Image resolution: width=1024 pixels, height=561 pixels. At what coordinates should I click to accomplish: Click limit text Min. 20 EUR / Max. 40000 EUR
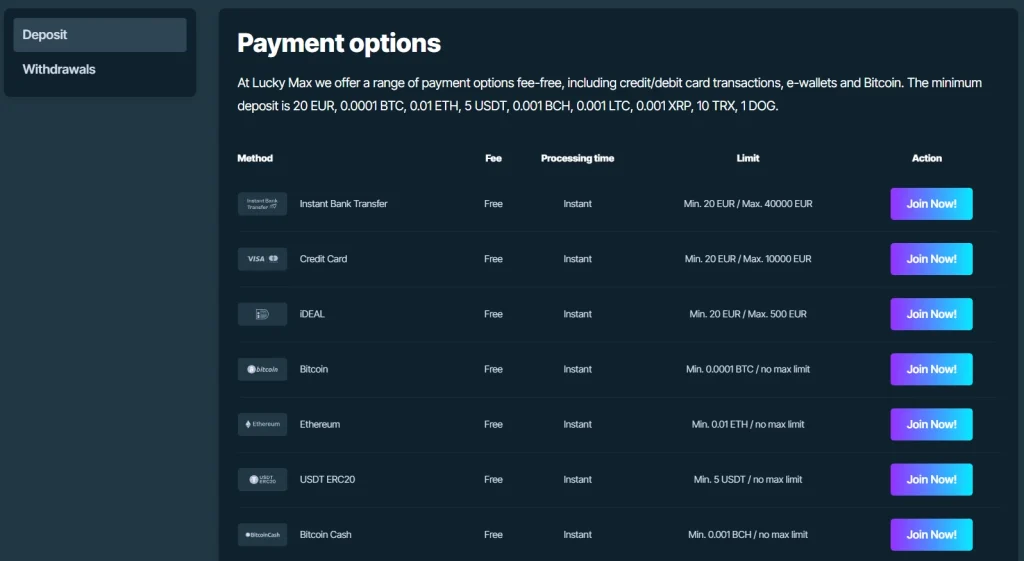[748, 204]
